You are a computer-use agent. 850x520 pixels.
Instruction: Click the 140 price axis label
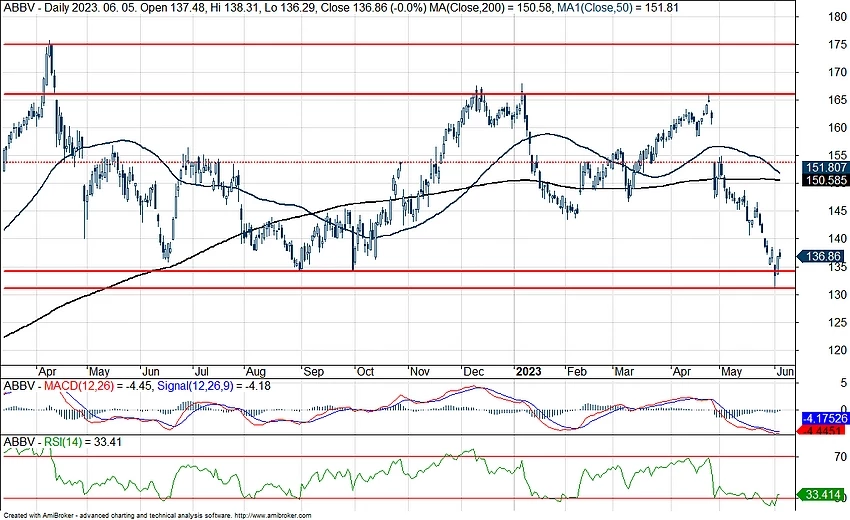(837, 239)
